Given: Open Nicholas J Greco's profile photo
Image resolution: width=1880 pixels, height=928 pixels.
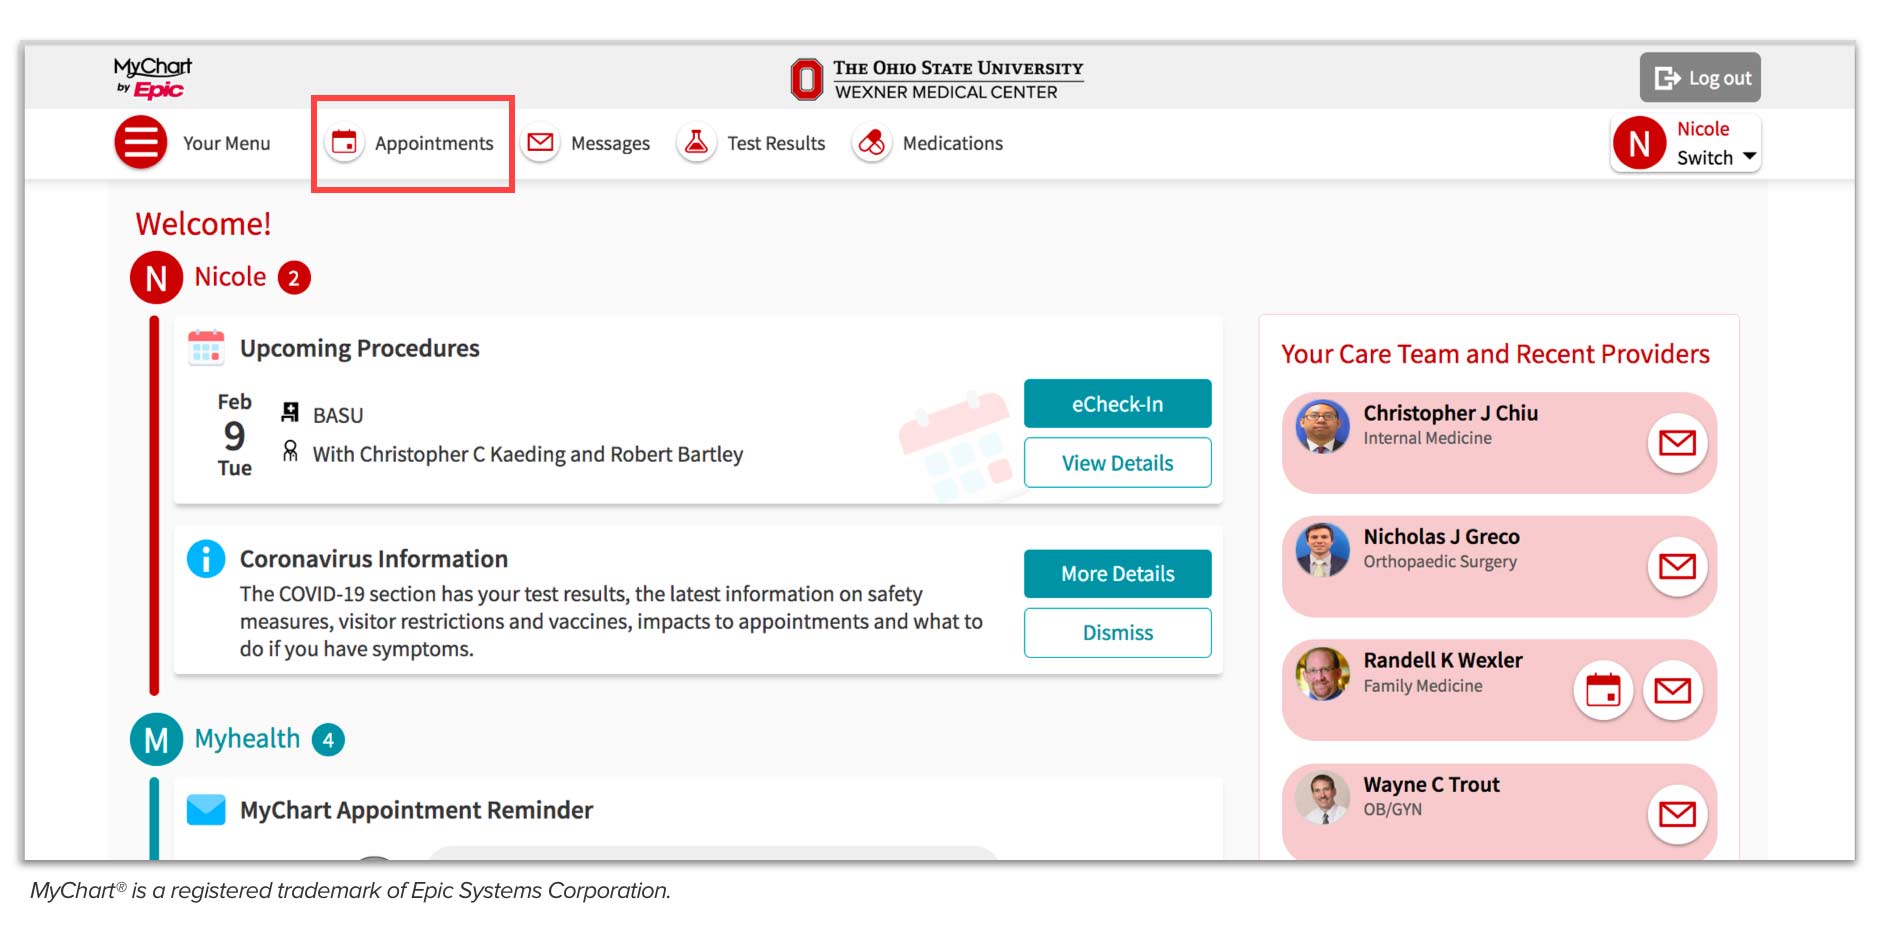Looking at the screenshot, I should coord(1322,550).
